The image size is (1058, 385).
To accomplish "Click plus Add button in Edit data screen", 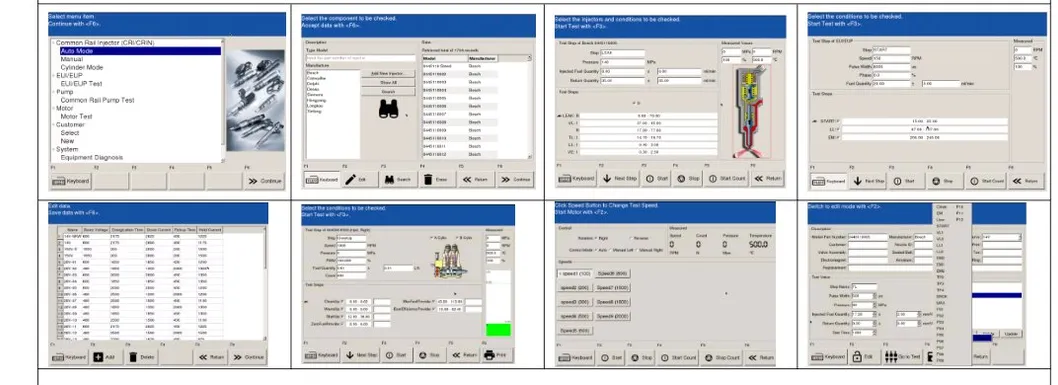I will coord(107,357).
